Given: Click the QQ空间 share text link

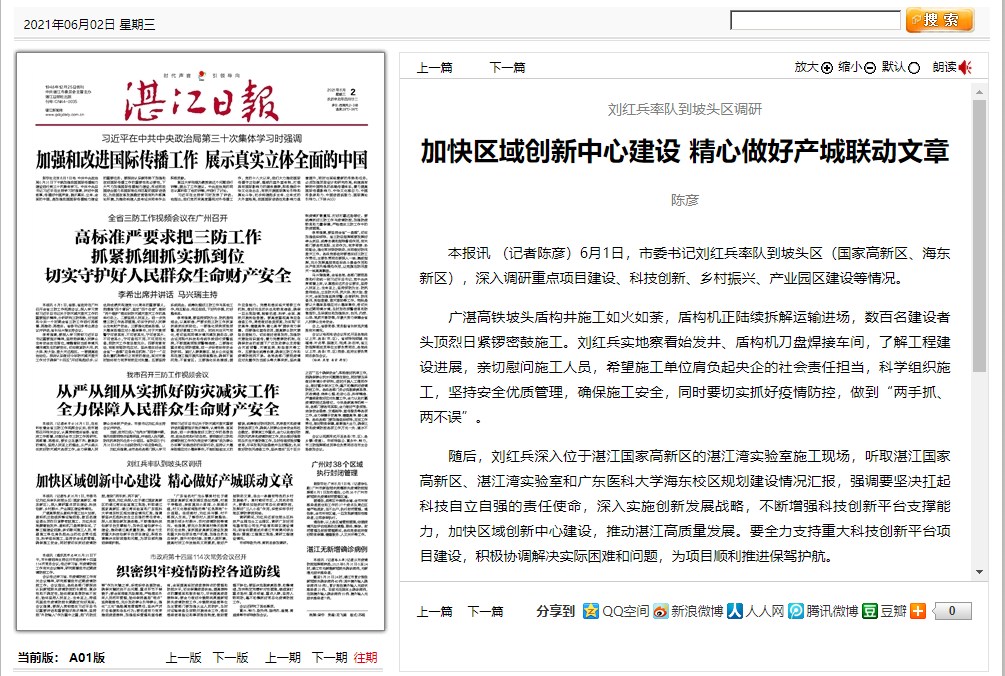Looking at the screenshot, I should (625, 611).
